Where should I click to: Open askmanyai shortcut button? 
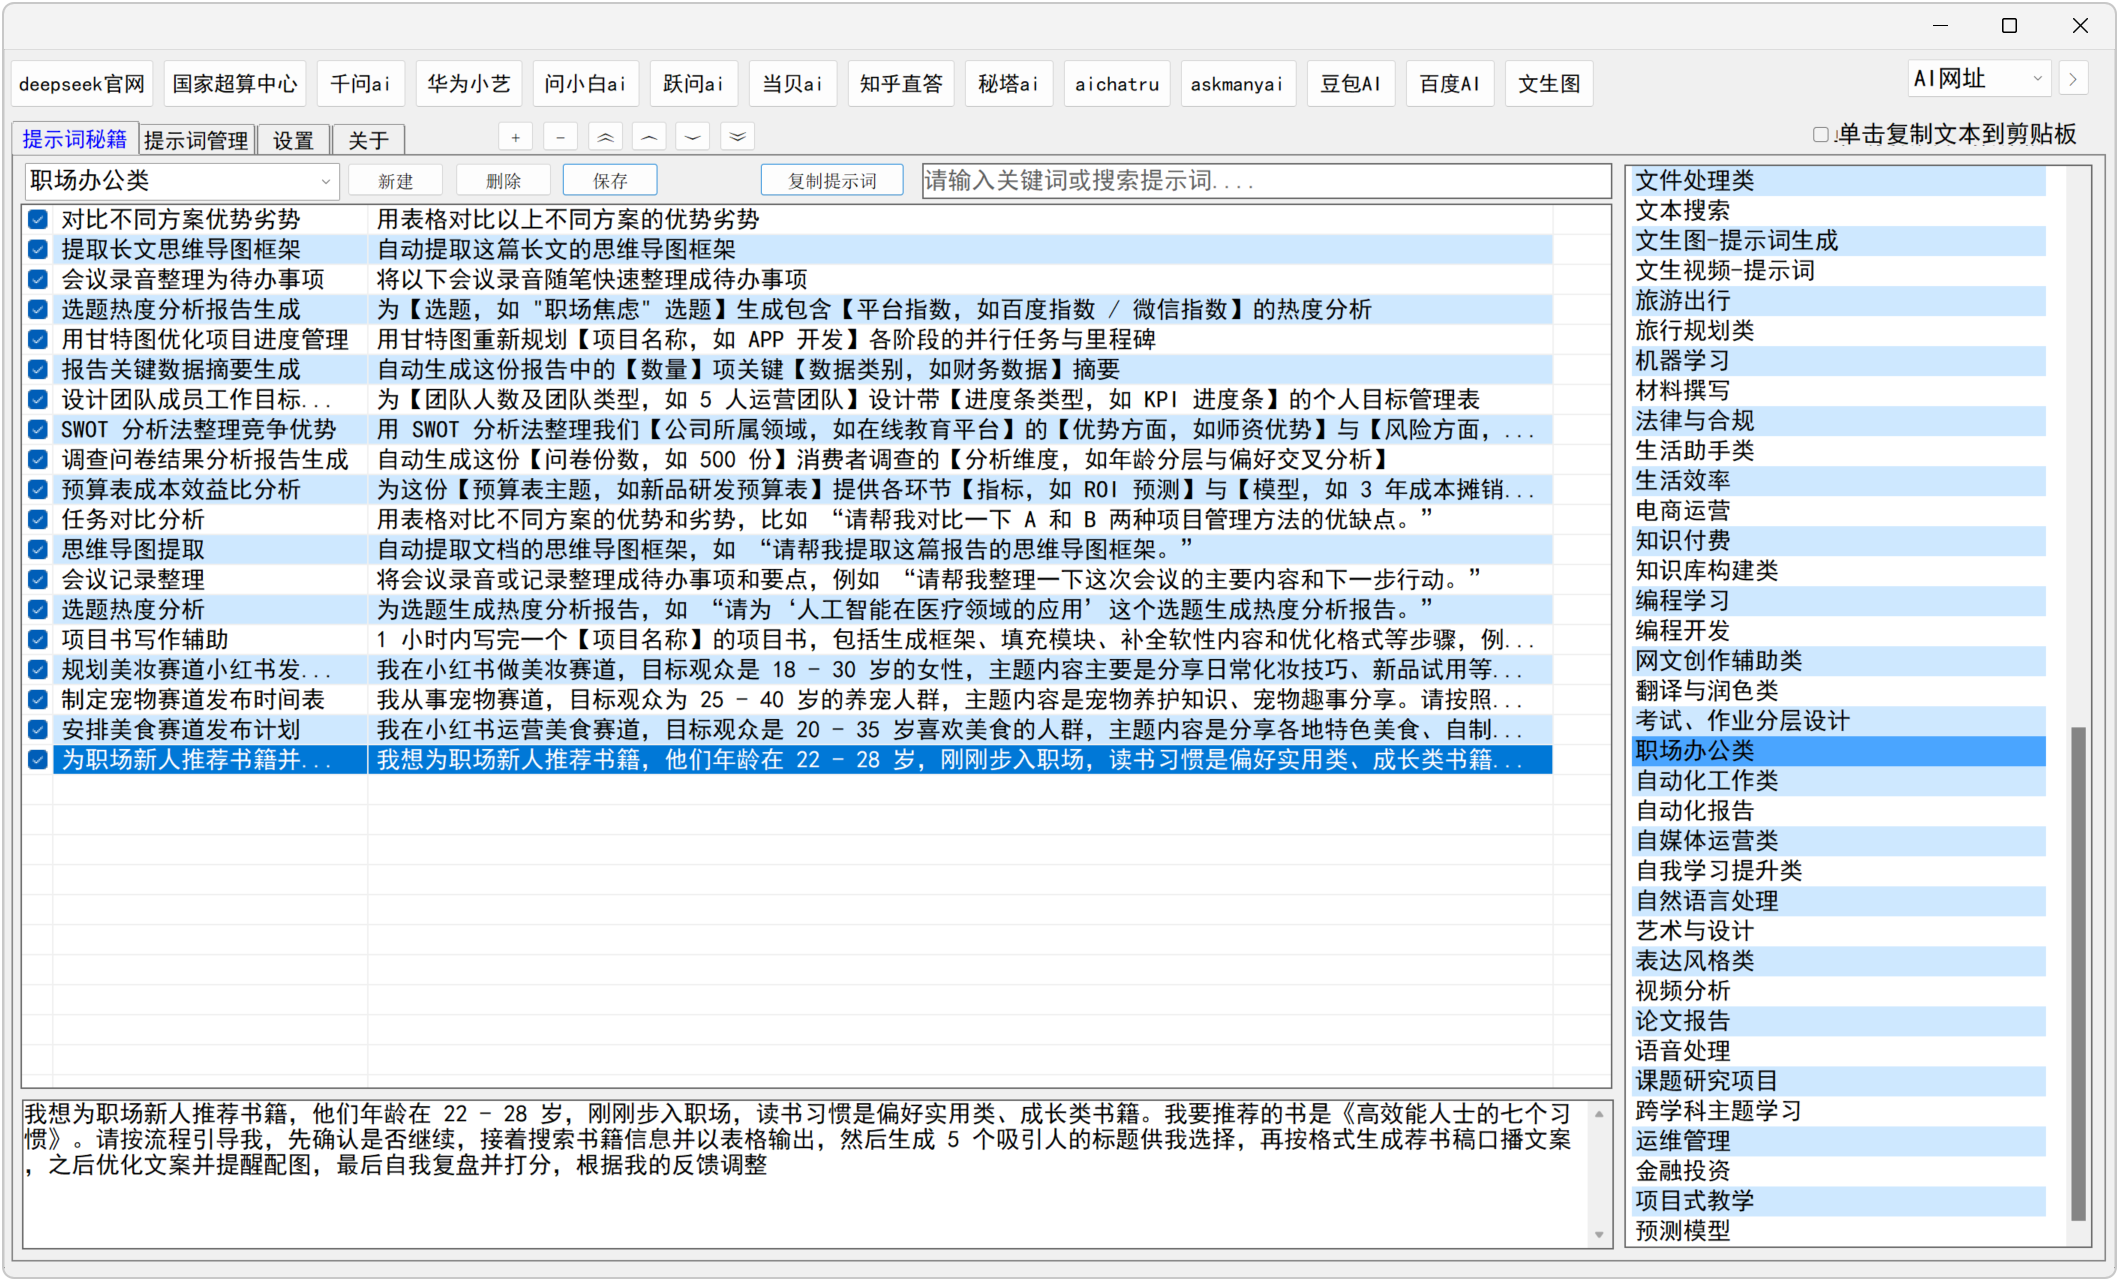(1238, 84)
